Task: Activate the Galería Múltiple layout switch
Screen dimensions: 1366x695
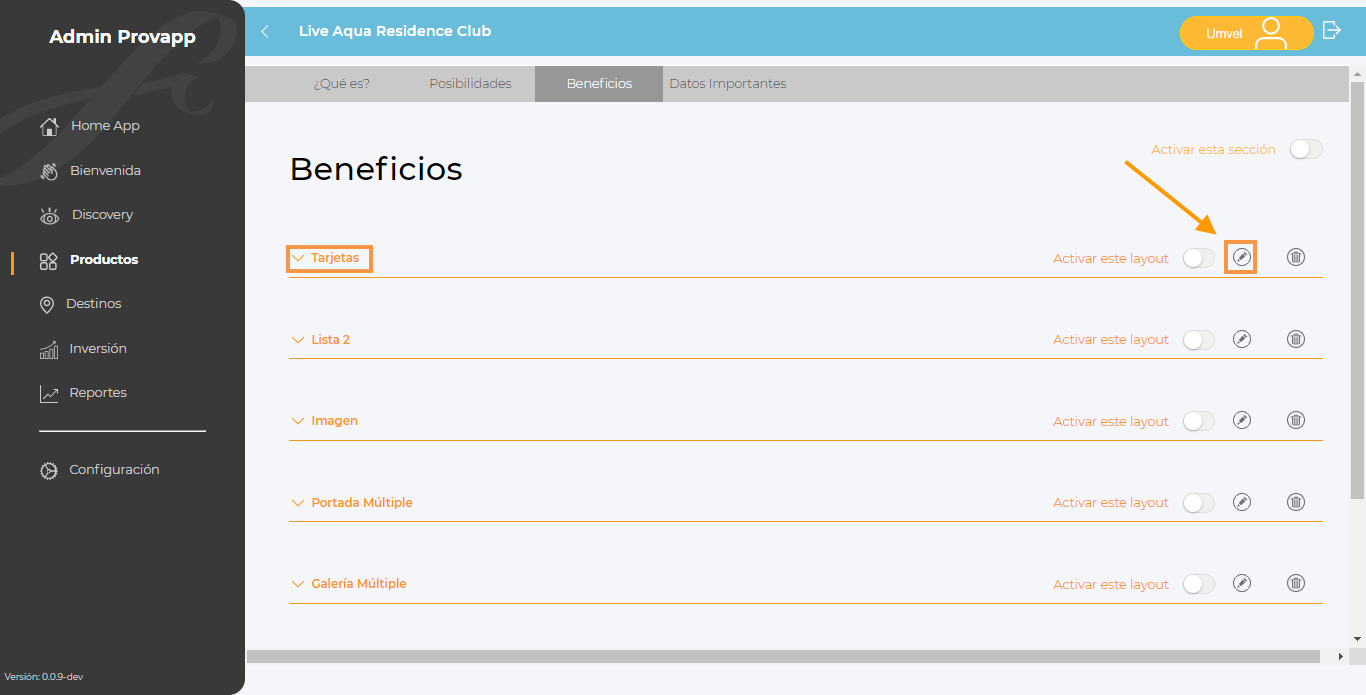Action: [x=1198, y=584]
